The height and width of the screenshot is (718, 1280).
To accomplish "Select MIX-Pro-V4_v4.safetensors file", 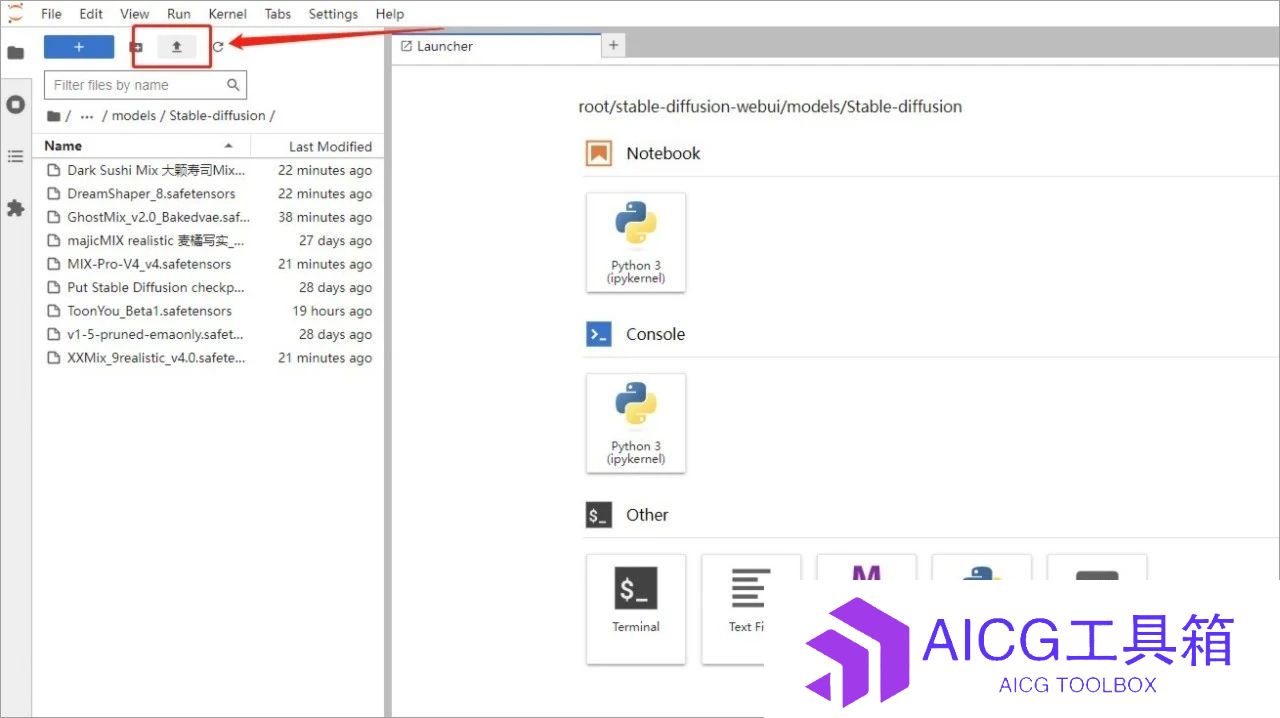I will pos(209,264).
